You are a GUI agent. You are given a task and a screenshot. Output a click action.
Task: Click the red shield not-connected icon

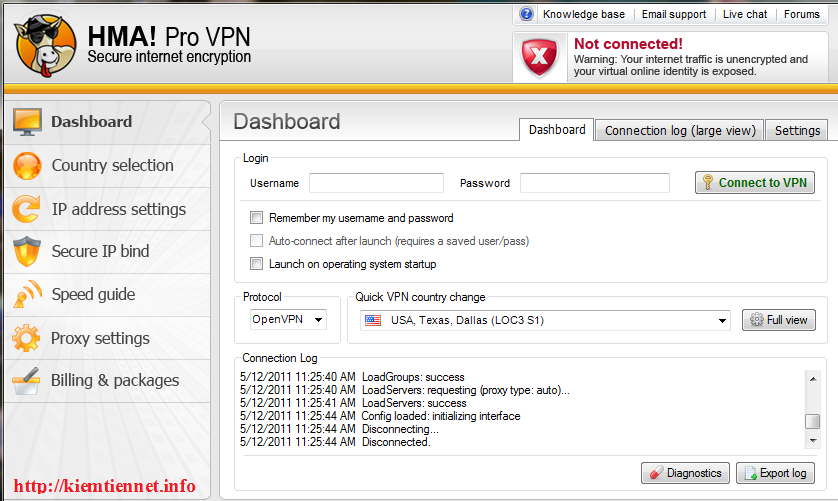(x=539, y=57)
